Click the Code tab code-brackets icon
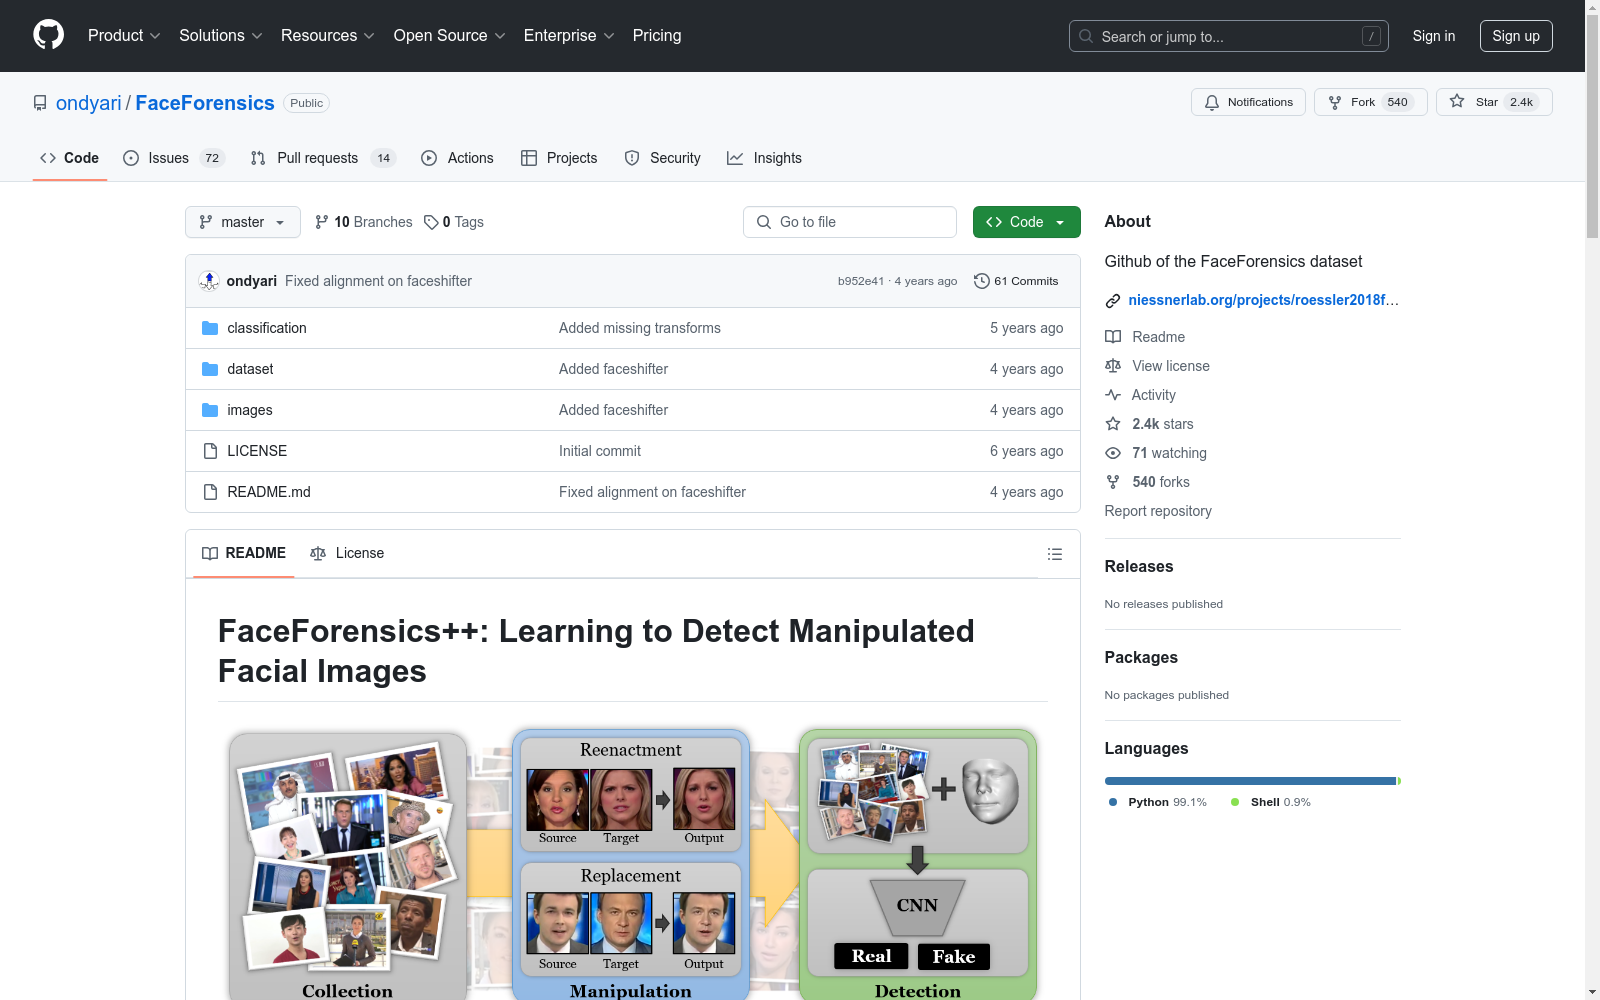1600x1000 pixels. pyautogui.click(x=48, y=158)
